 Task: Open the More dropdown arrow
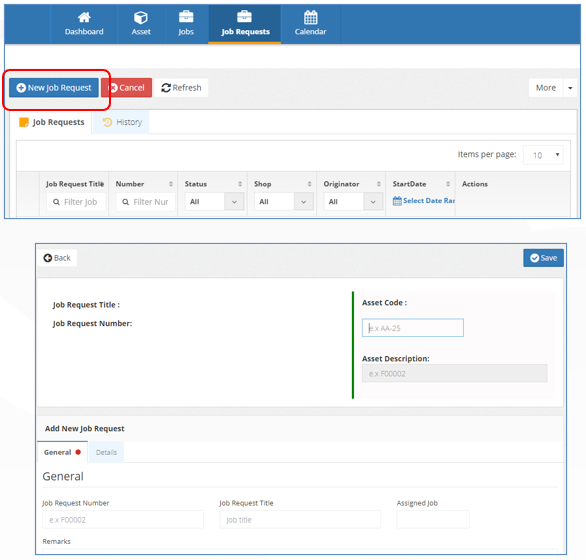[x=570, y=88]
